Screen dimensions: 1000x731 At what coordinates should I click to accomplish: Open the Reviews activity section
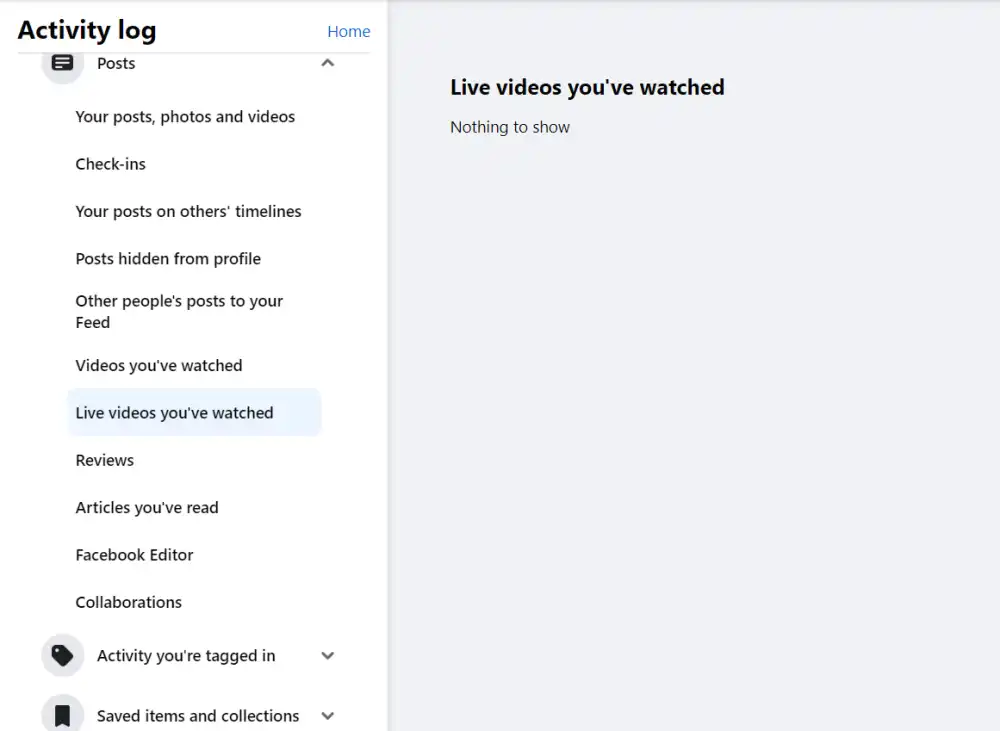pyautogui.click(x=104, y=460)
